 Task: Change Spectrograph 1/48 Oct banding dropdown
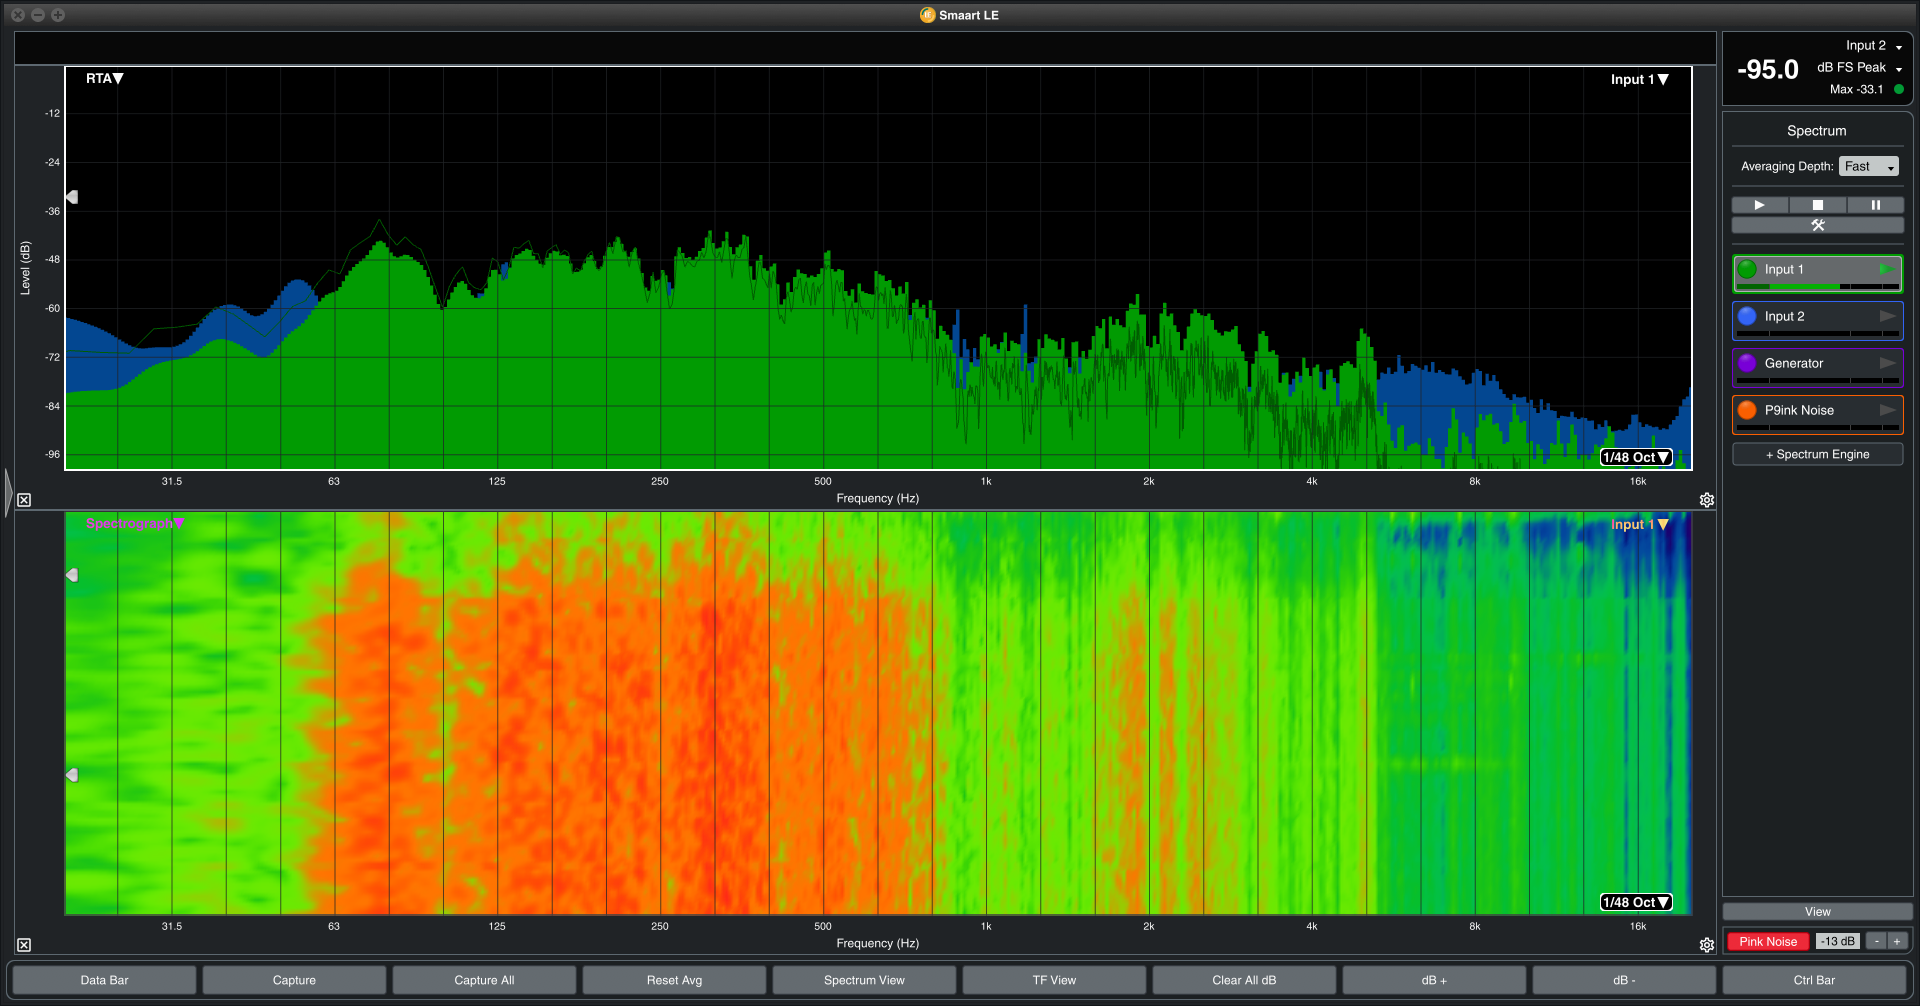[1636, 902]
